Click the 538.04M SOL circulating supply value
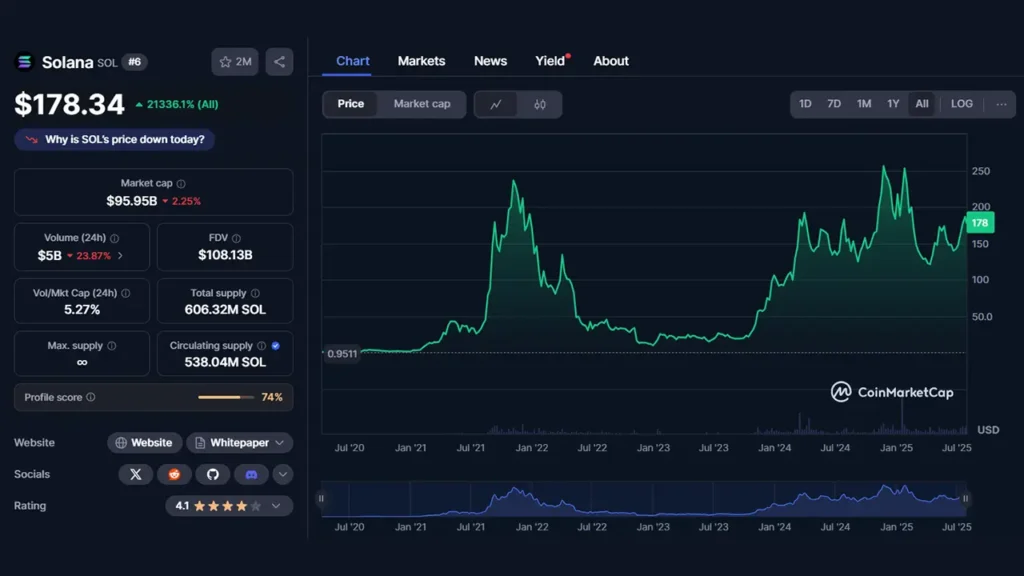This screenshot has width=1024, height=576. (x=225, y=362)
